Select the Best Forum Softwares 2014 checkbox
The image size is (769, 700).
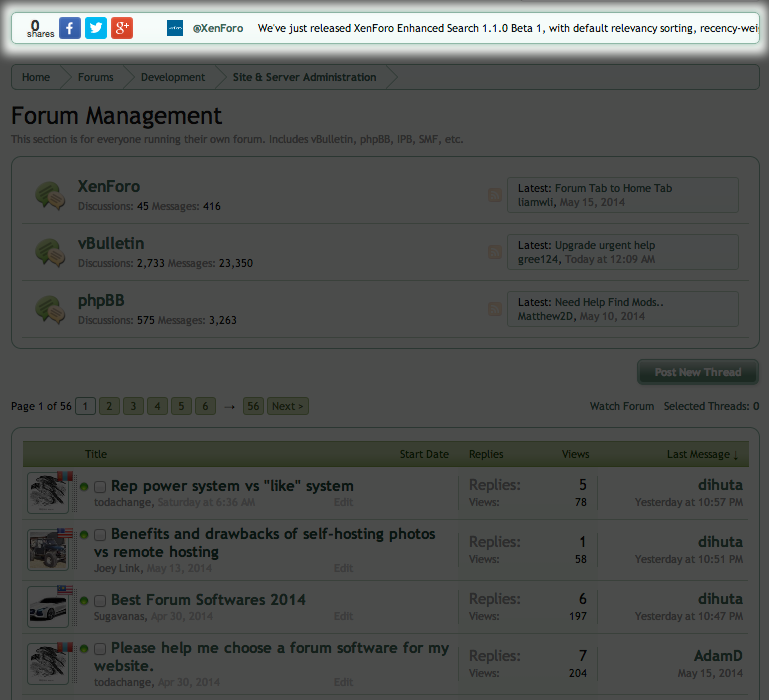pos(100,601)
